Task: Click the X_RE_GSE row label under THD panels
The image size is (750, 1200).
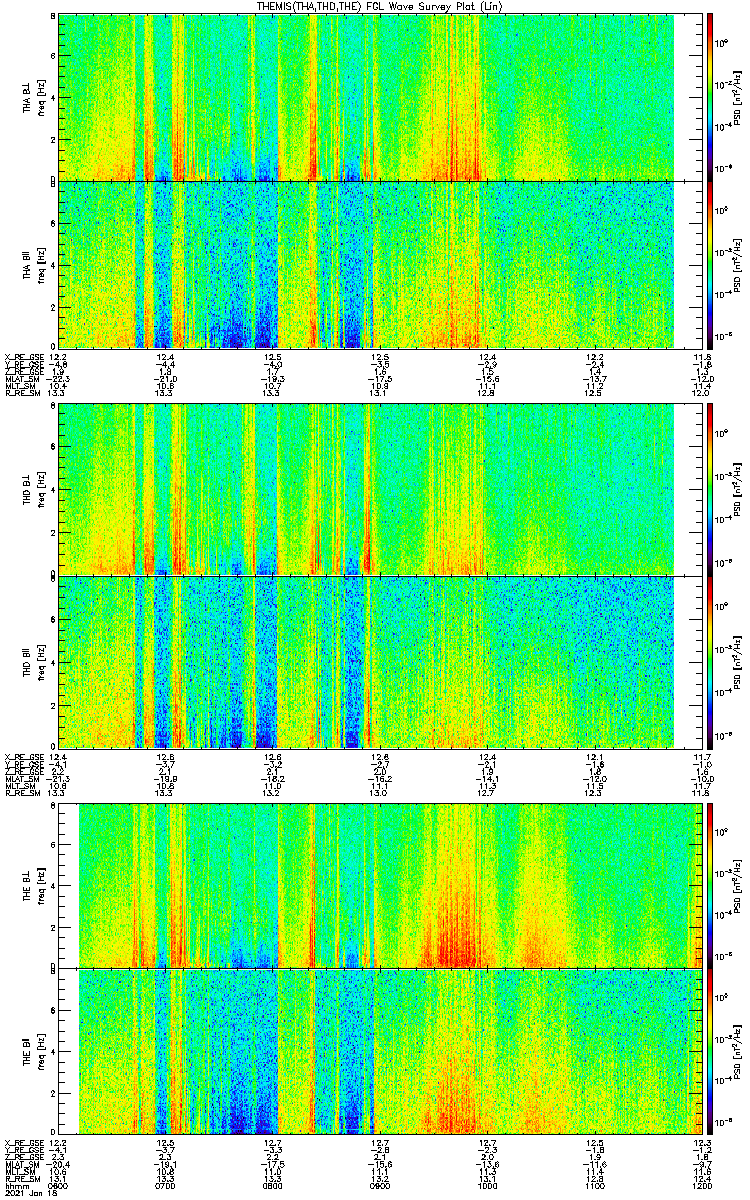Action: coord(22,757)
